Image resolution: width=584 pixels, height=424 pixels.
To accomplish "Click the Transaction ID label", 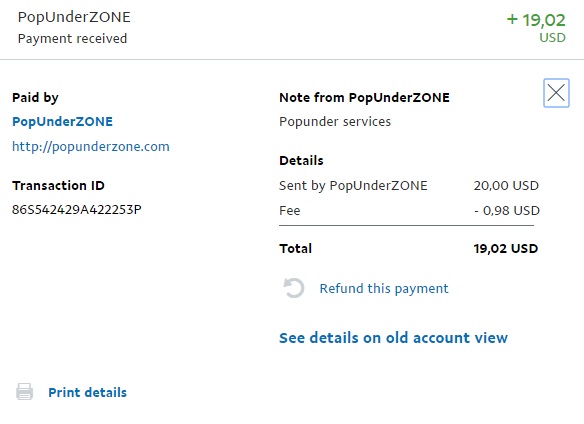I will click(58, 186).
